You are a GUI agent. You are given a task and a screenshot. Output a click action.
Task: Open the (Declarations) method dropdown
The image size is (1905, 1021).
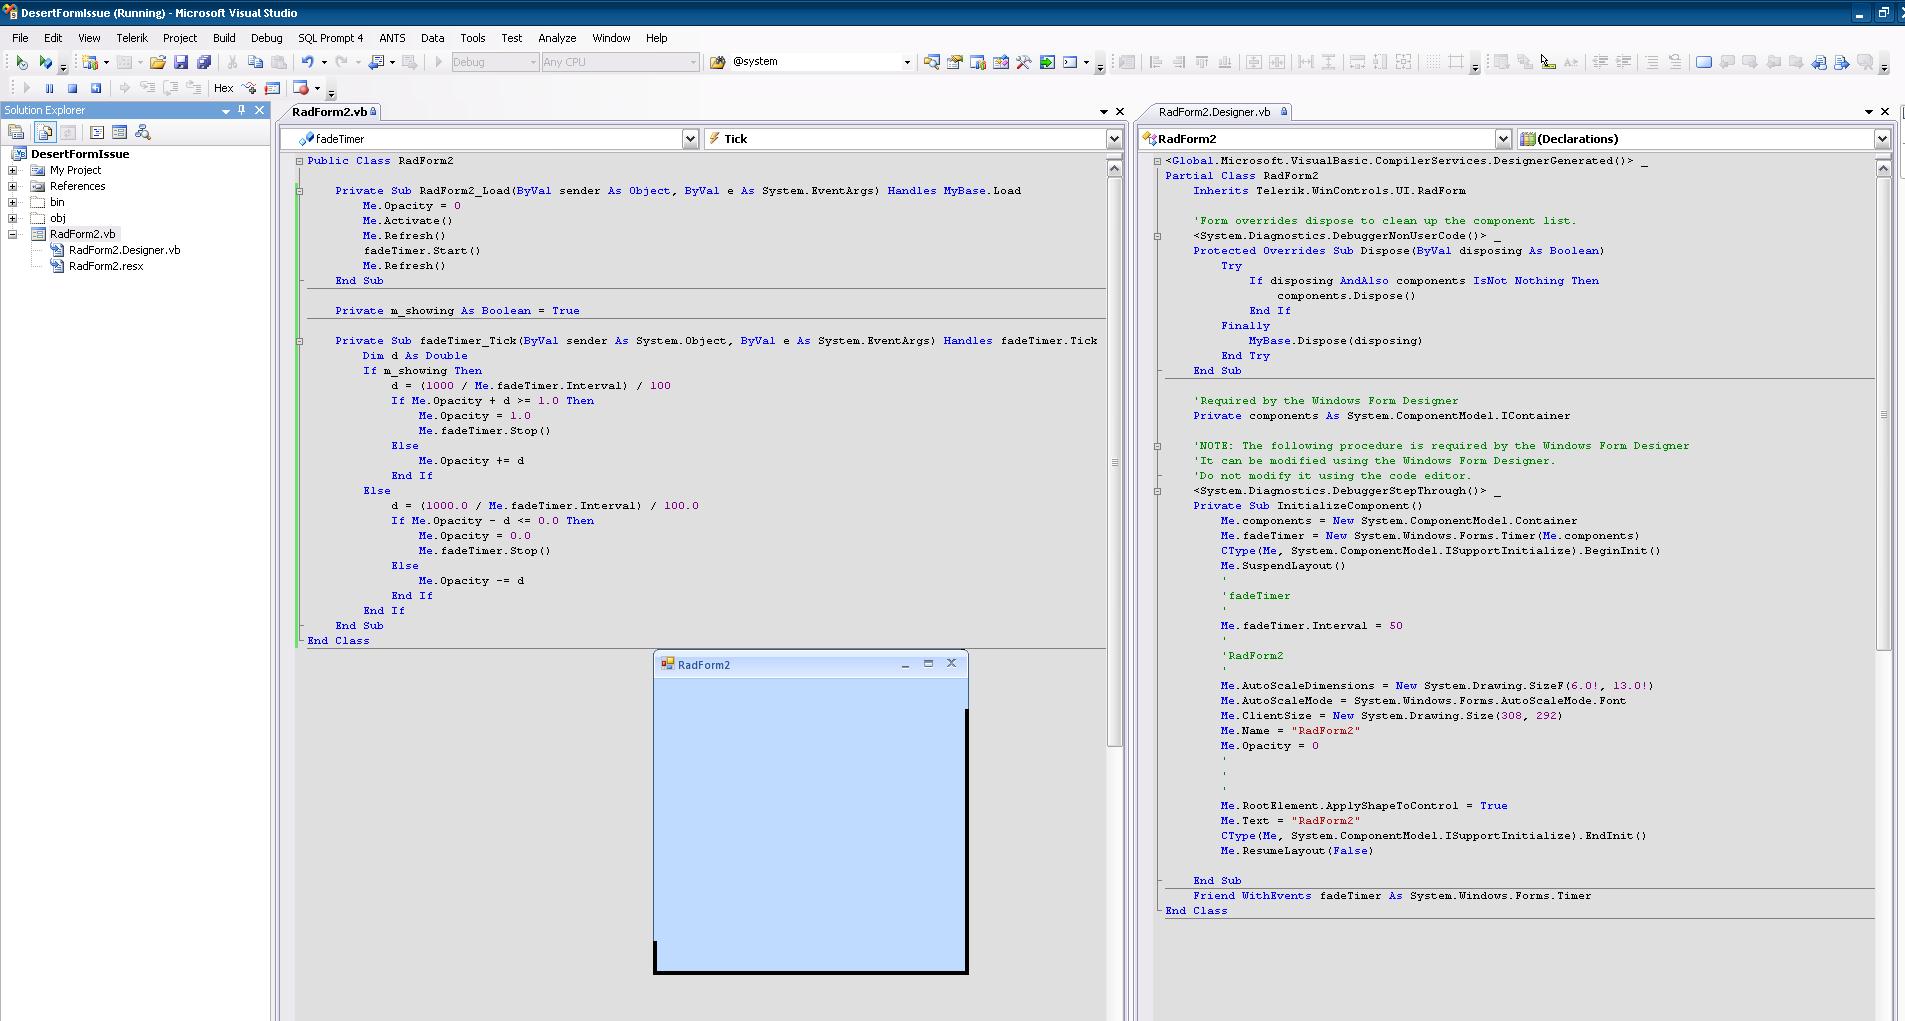(x=1881, y=139)
